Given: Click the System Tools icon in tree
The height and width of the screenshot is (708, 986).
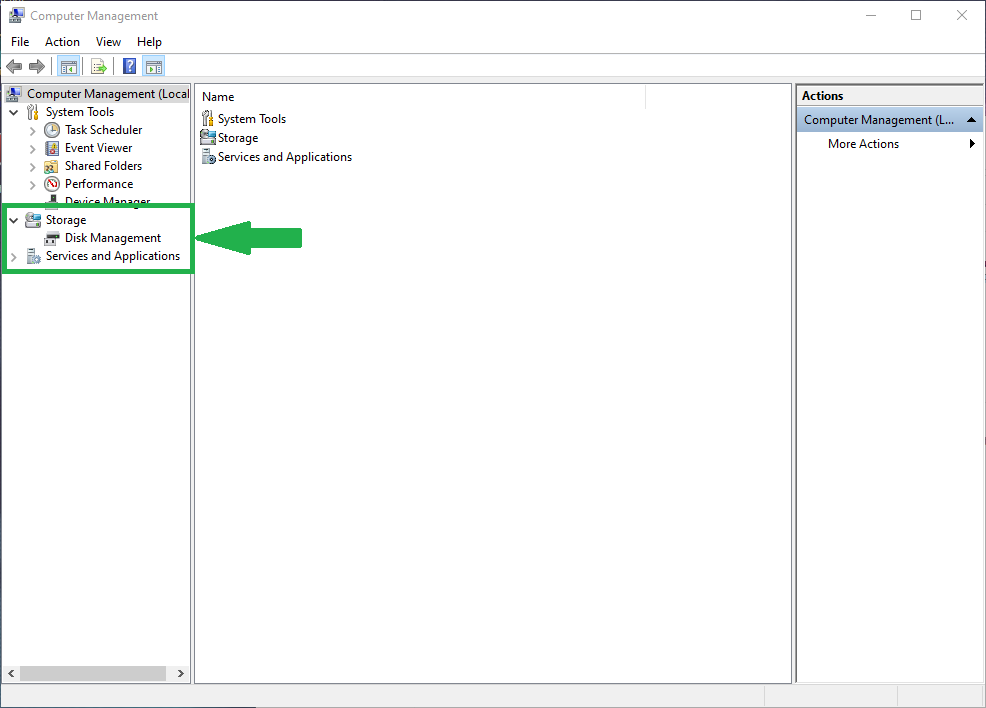Looking at the screenshot, I should coord(33,113).
